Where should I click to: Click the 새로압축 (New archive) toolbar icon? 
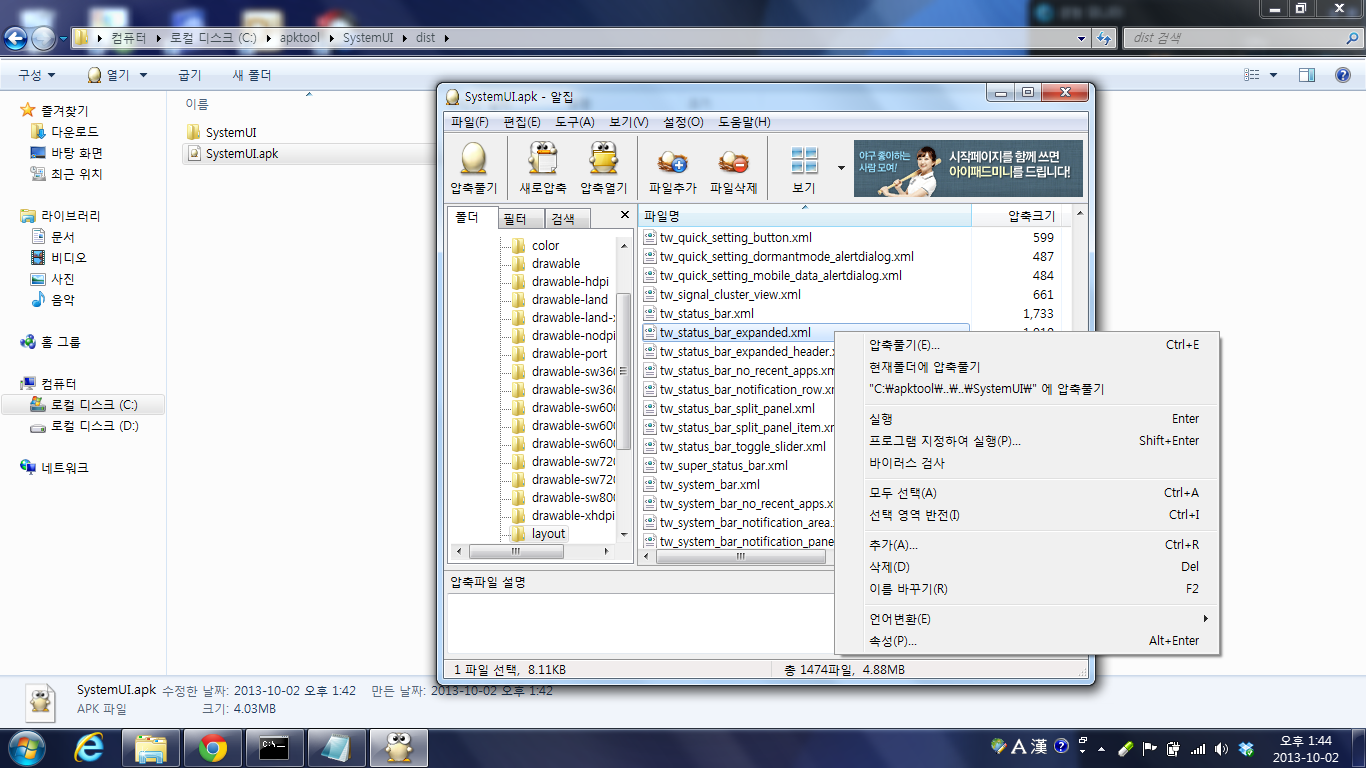542,168
